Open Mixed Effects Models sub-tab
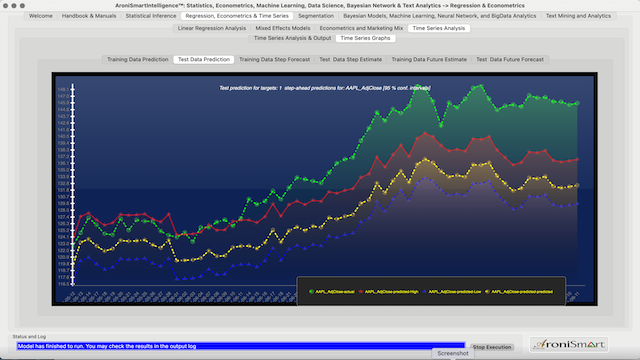The width and height of the screenshot is (640, 360). [x=283, y=28]
